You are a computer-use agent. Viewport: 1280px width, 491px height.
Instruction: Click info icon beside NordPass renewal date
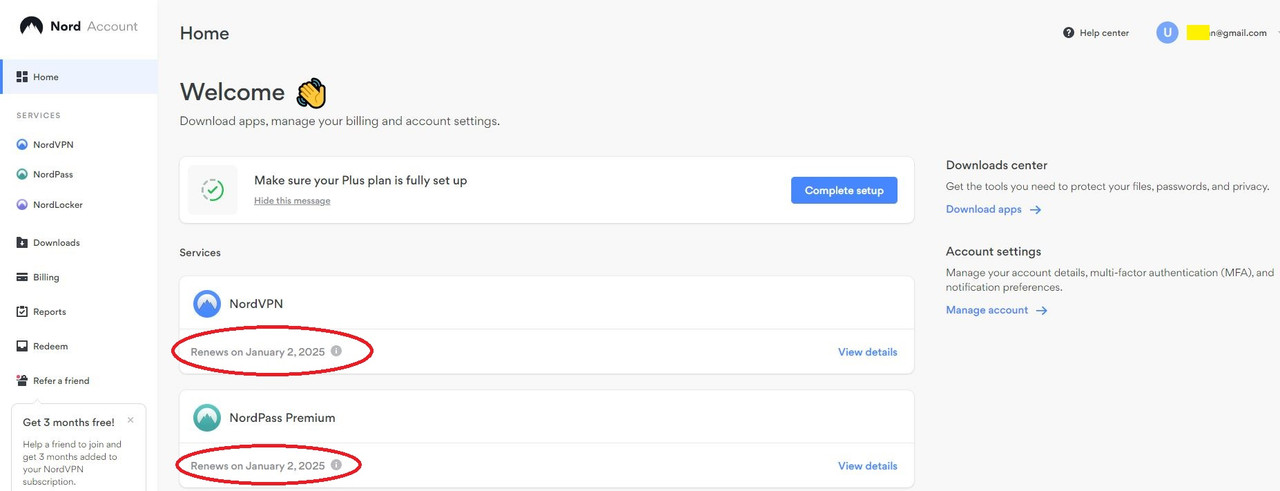tap(336, 465)
